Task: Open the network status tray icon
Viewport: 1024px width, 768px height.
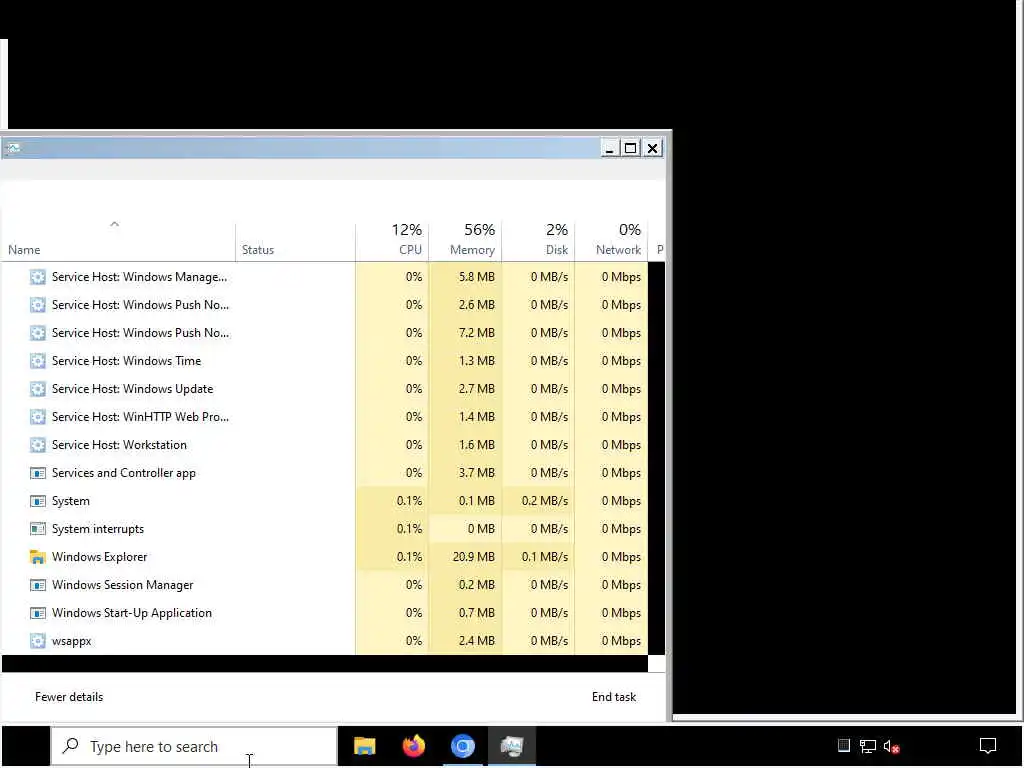Action: [867, 746]
